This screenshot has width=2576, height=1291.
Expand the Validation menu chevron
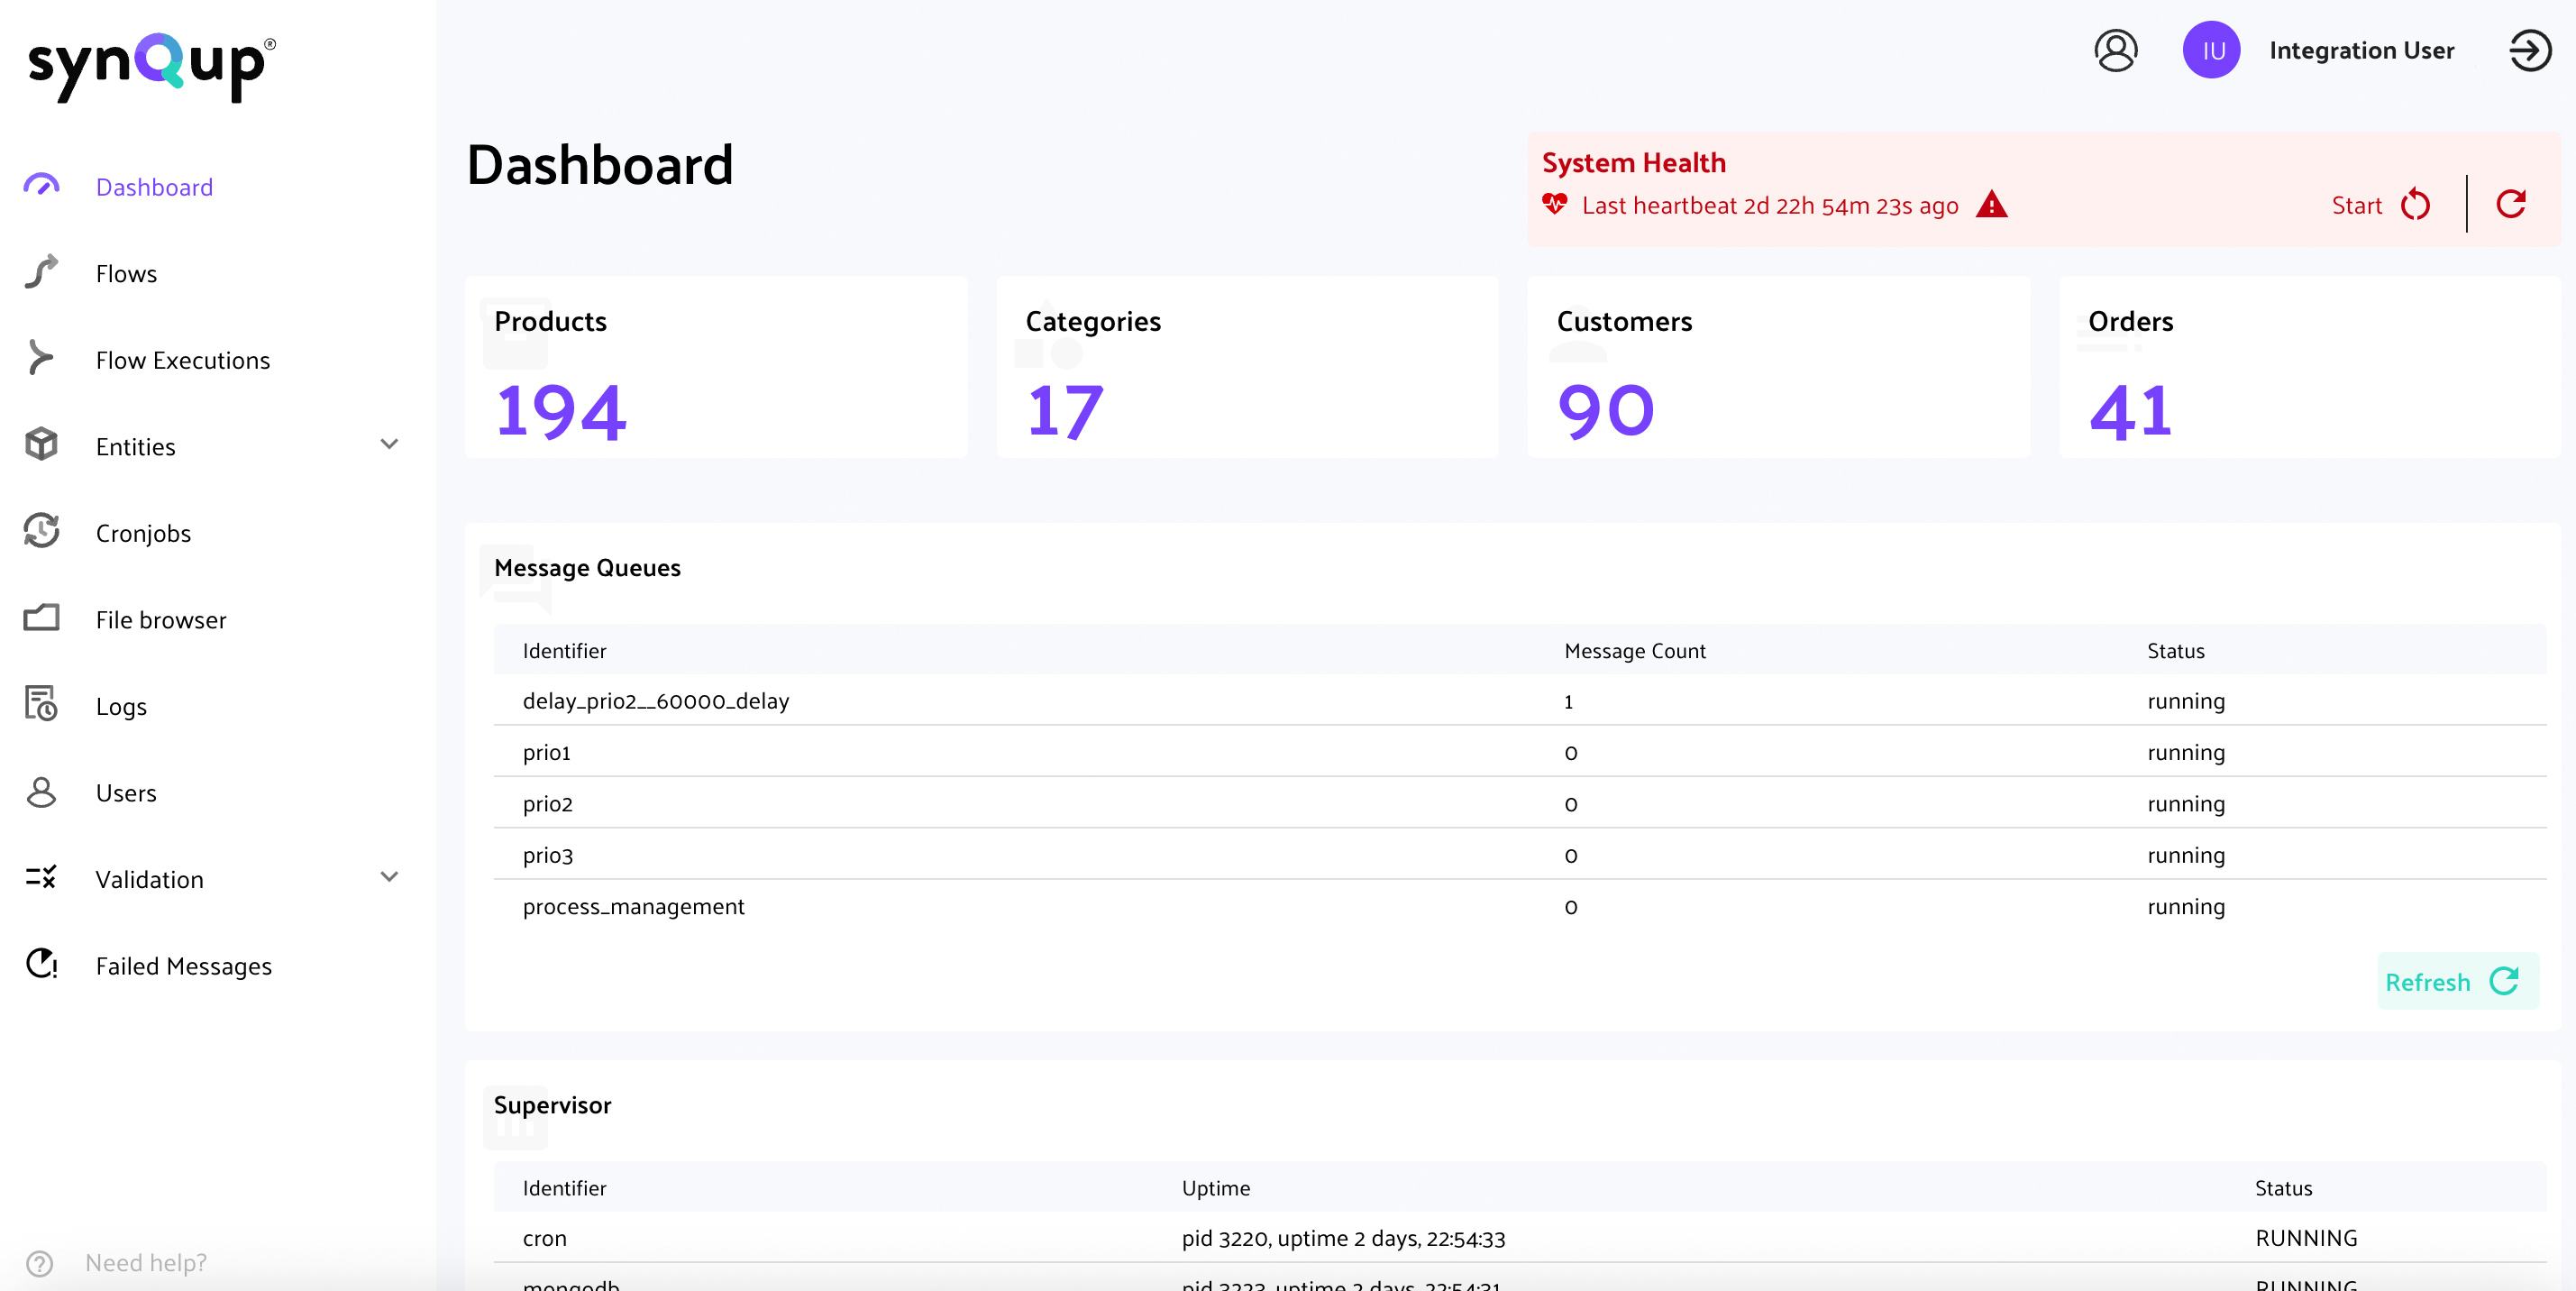pyautogui.click(x=389, y=878)
